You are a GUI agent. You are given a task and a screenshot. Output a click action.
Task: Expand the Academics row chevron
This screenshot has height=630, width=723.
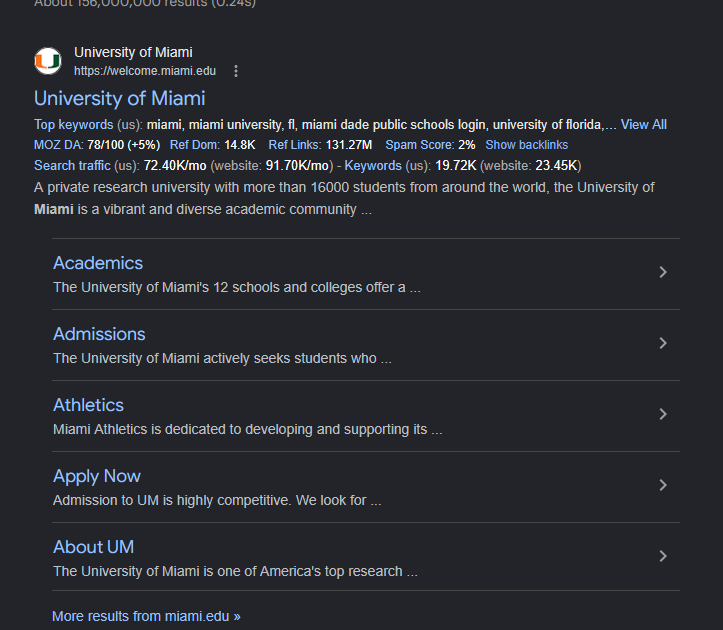[663, 272]
